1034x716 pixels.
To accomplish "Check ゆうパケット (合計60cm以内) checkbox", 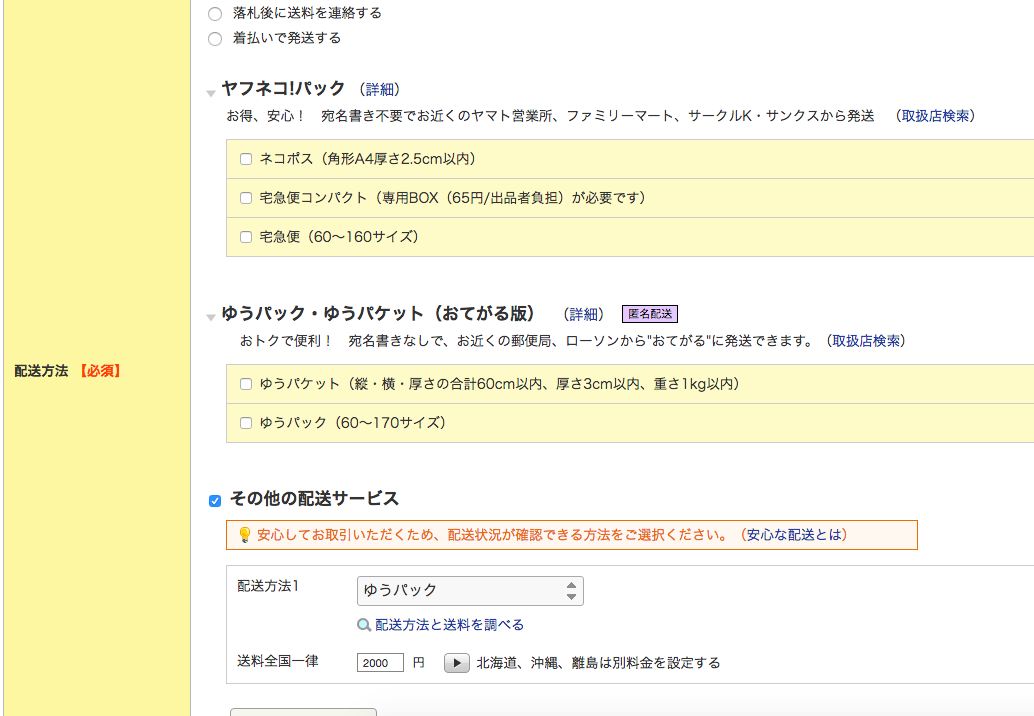I will pyautogui.click(x=246, y=384).
